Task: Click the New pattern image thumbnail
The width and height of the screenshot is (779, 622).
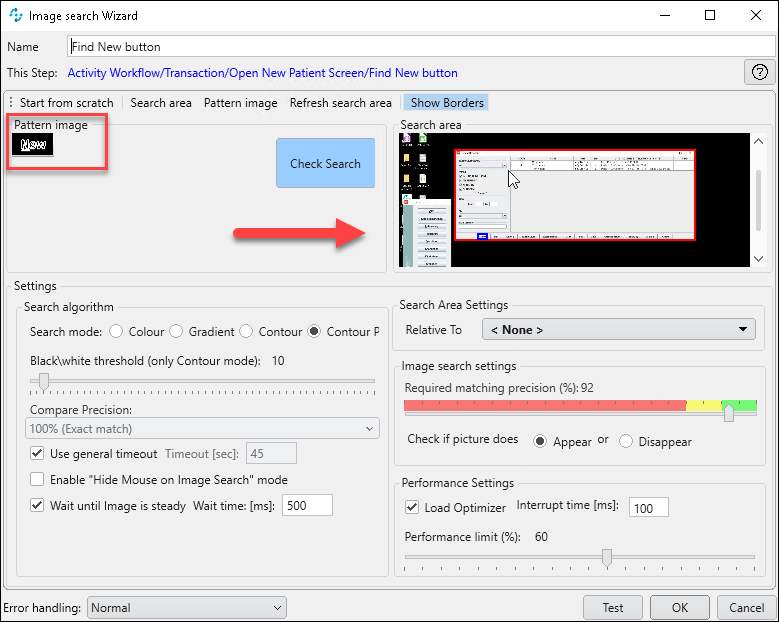Action: 33,144
